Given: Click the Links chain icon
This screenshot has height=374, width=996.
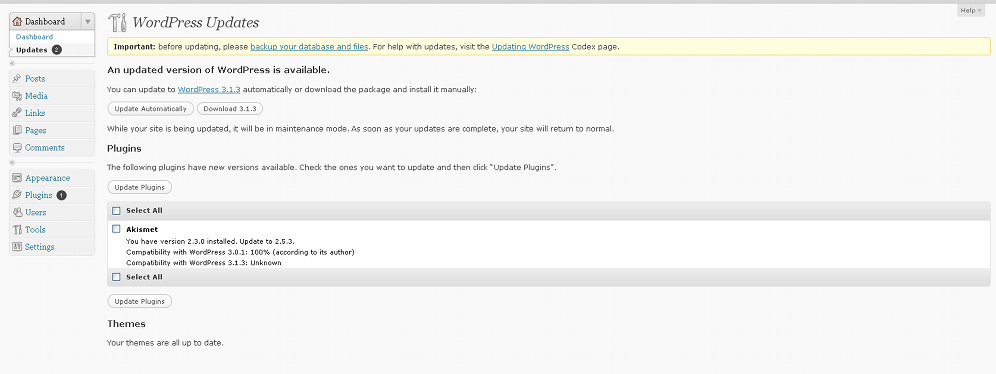Looking at the screenshot, I should tap(17, 113).
